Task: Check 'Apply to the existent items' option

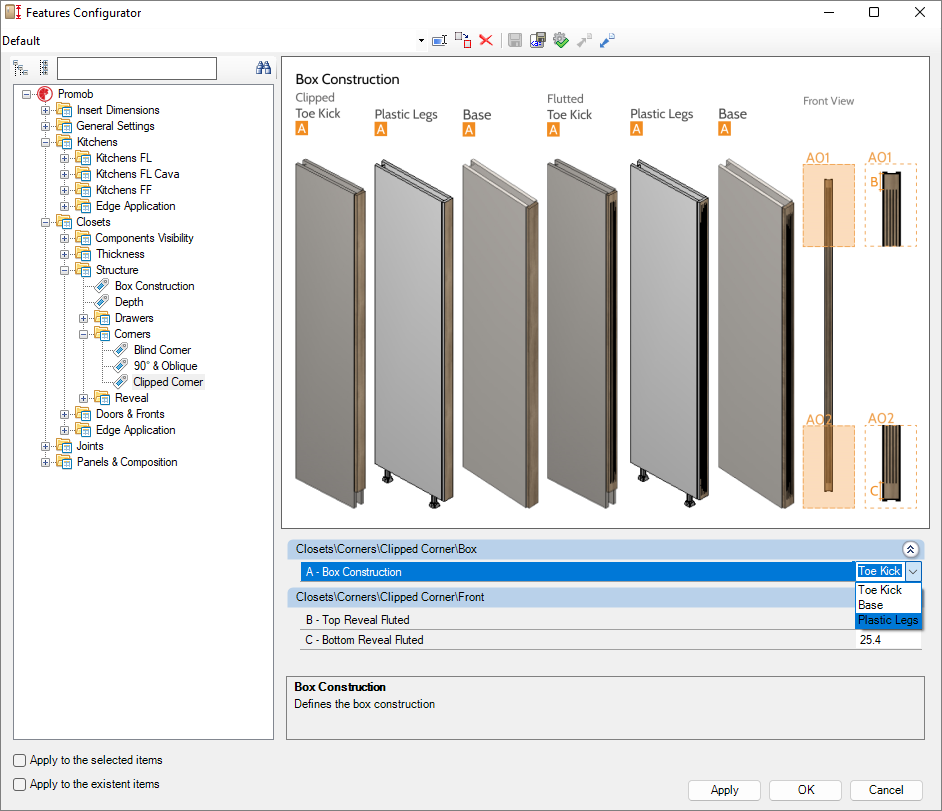Action: coord(20,784)
